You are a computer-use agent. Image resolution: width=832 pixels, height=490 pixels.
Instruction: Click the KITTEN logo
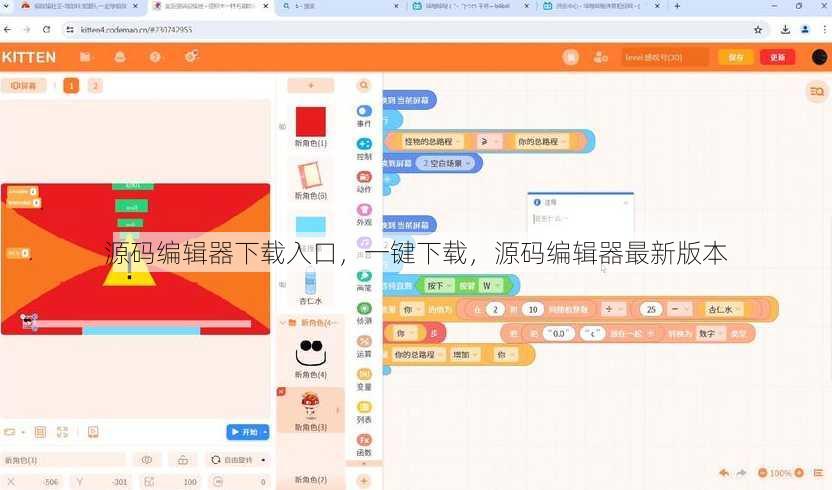coord(29,57)
